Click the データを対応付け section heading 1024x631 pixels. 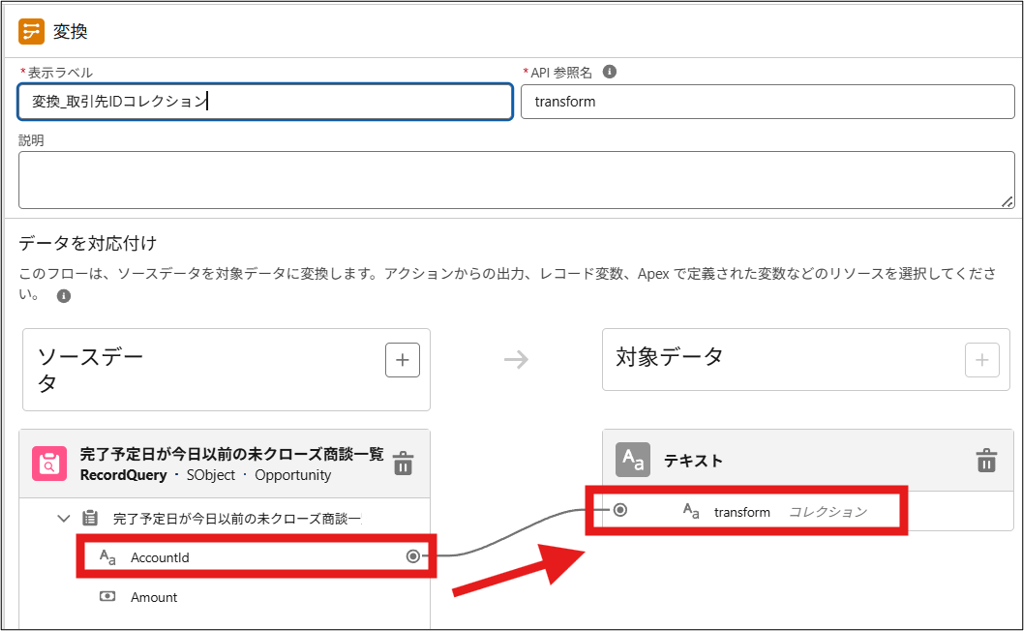tap(88, 243)
